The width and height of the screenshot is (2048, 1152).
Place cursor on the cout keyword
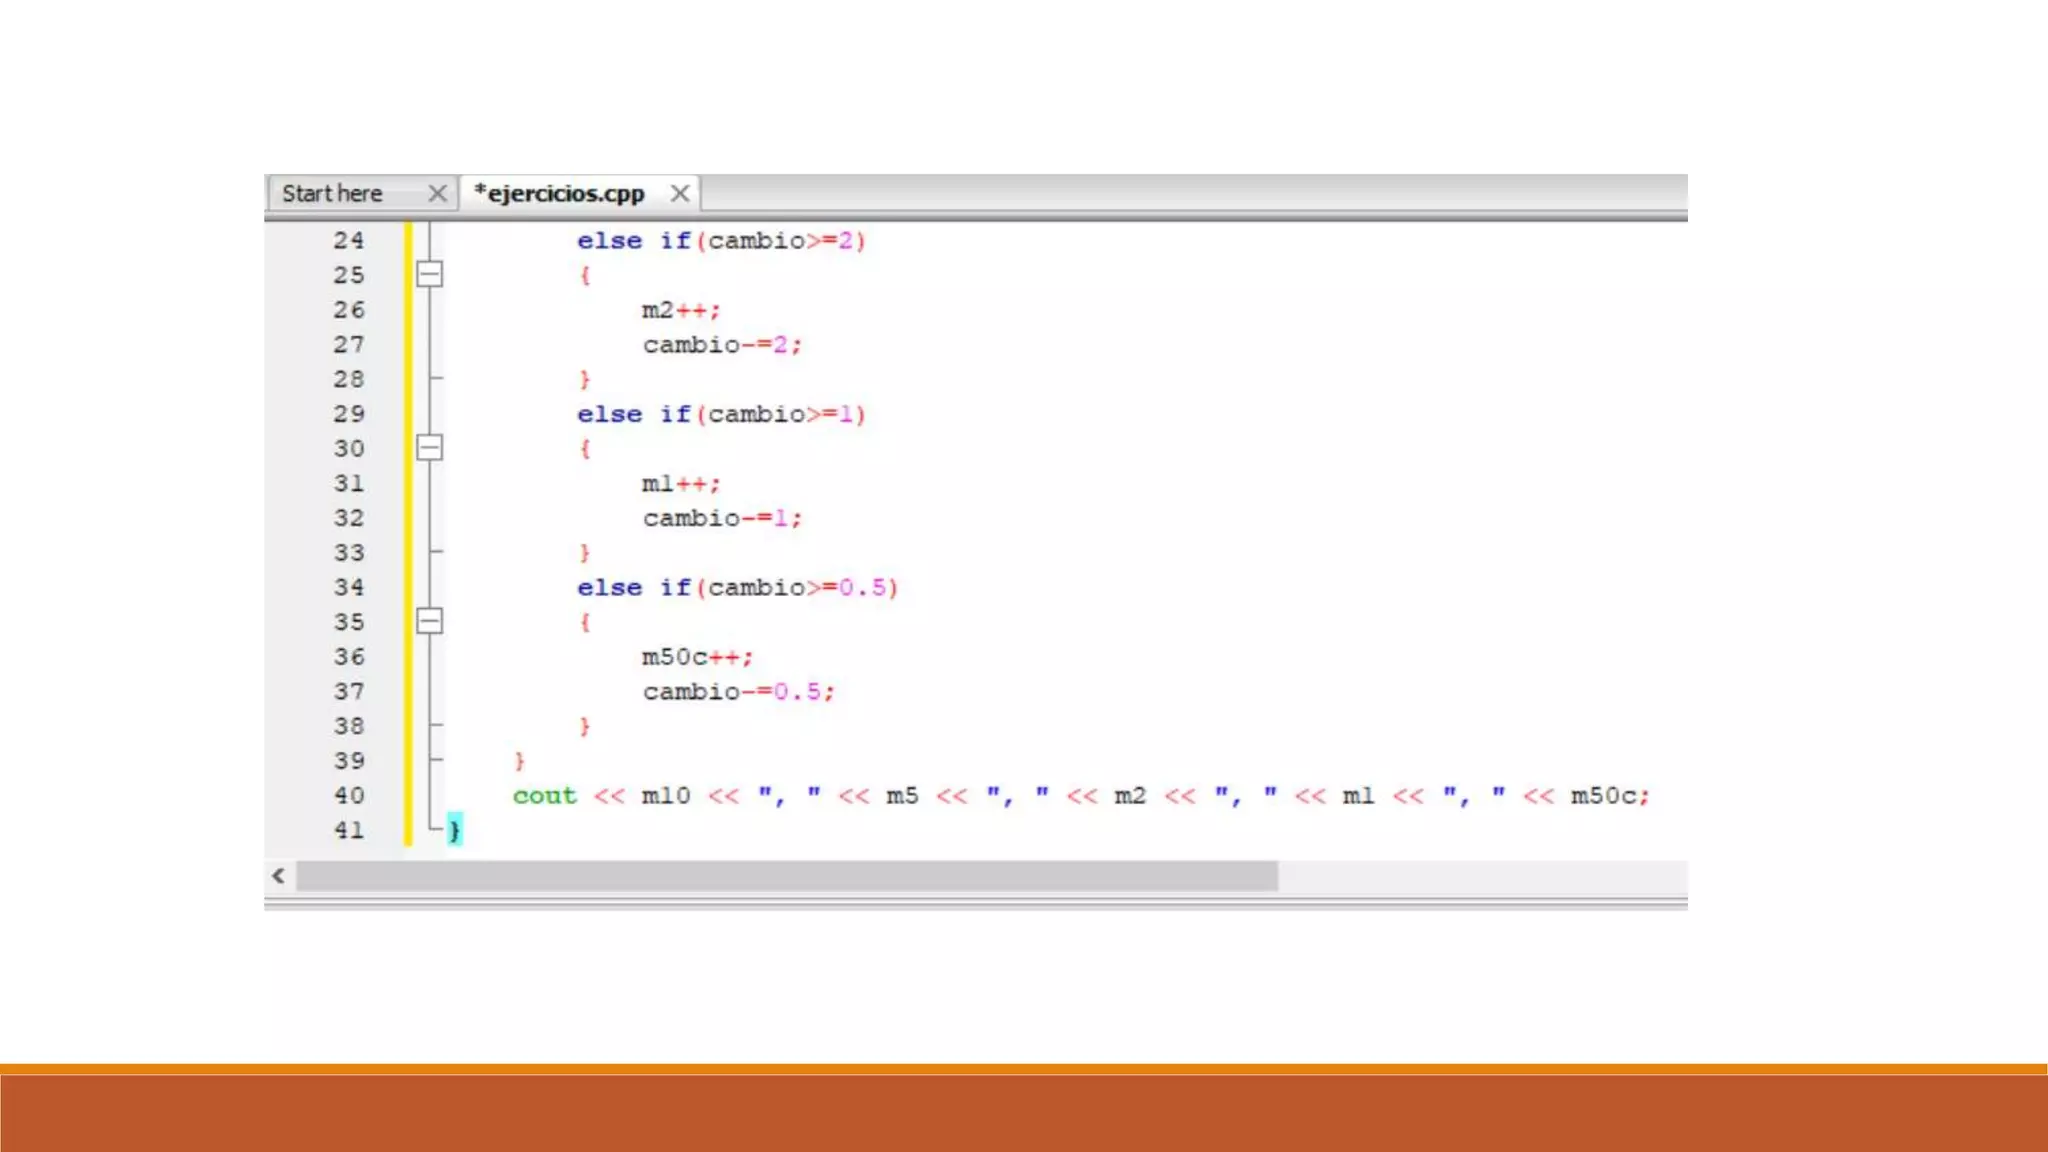tap(545, 795)
